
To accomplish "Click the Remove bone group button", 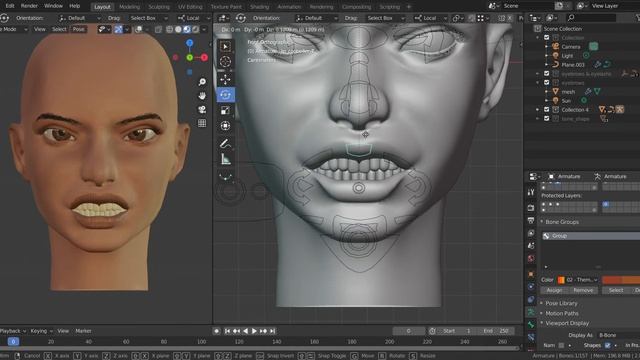I will point(583,290).
